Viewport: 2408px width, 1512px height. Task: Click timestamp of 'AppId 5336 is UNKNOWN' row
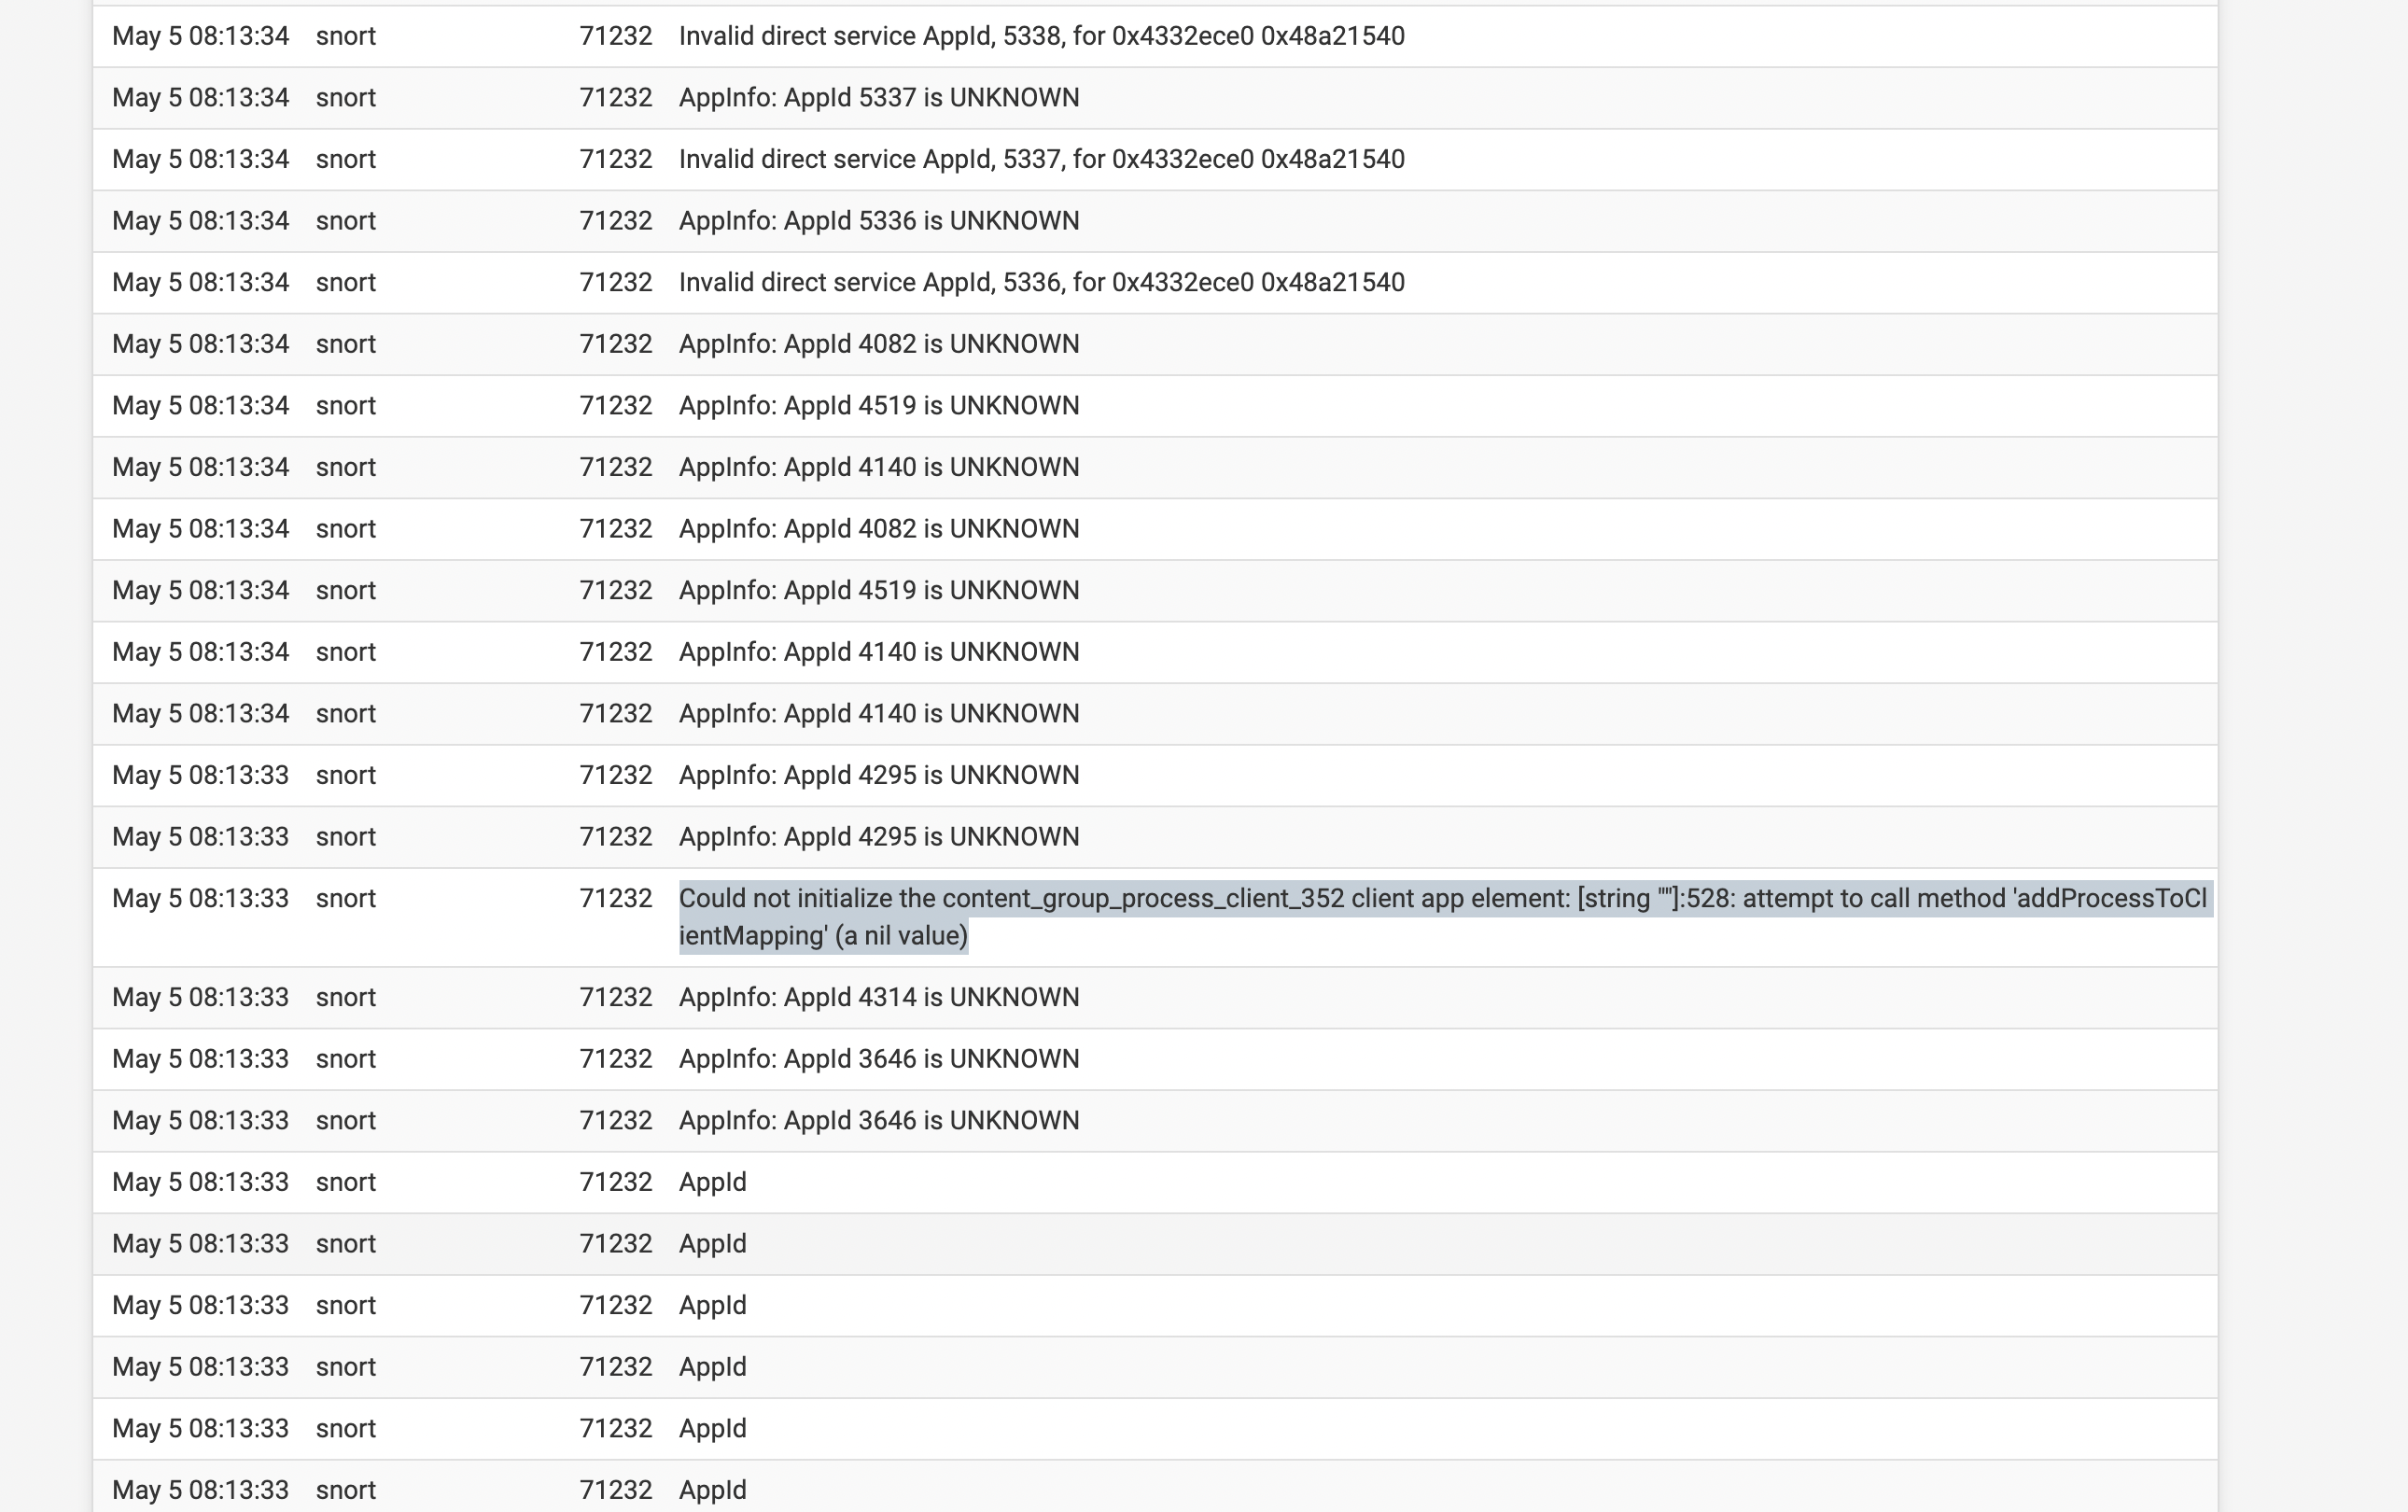[200, 221]
